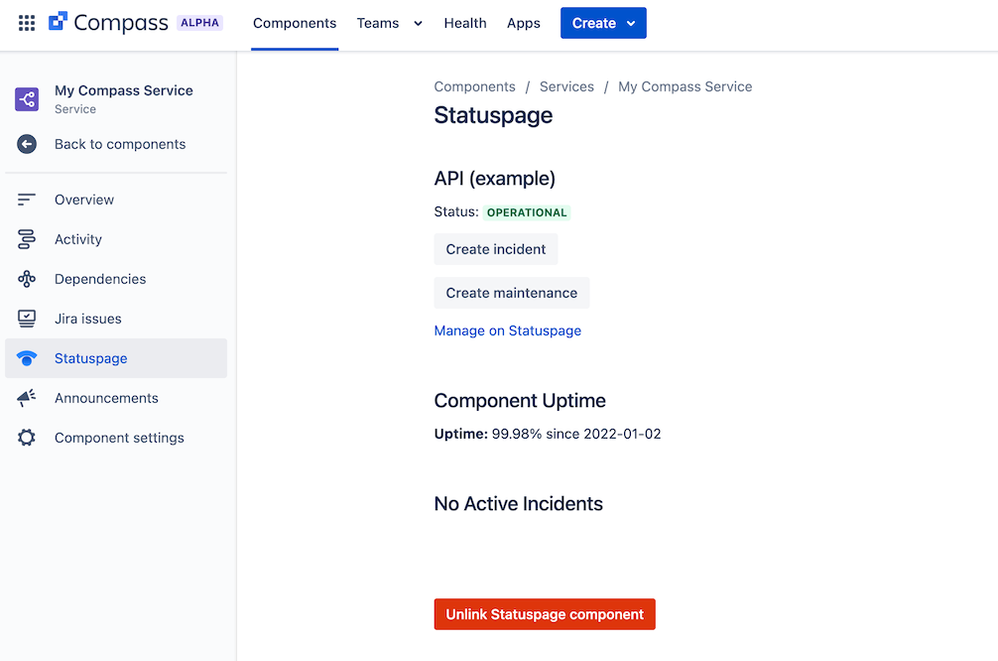Image resolution: width=998 pixels, height=661 pixels.
Task: Click the Unlink Statuspage component button
Action: coord(545,615)
